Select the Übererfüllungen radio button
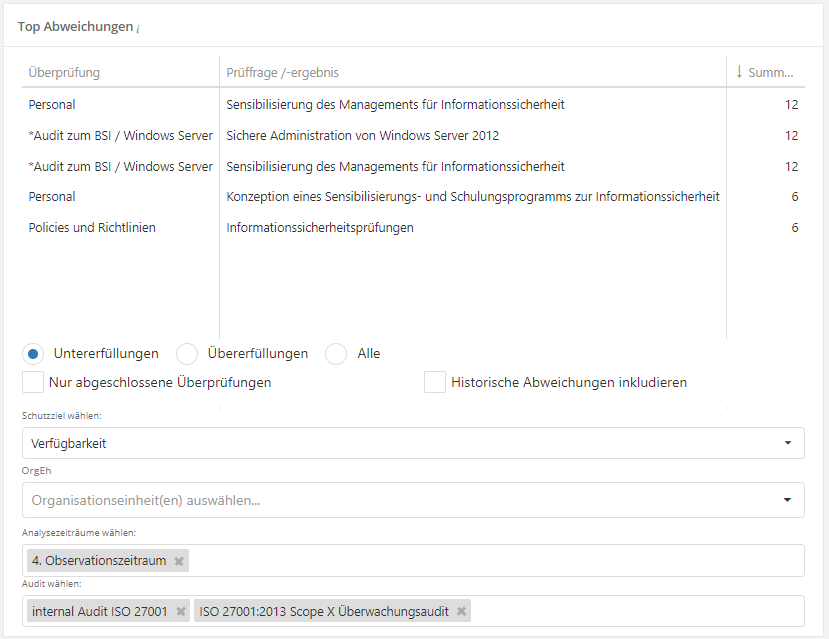The width and height of the screenshot is (829, 639). pyautogui.click(x=187, y=354)
